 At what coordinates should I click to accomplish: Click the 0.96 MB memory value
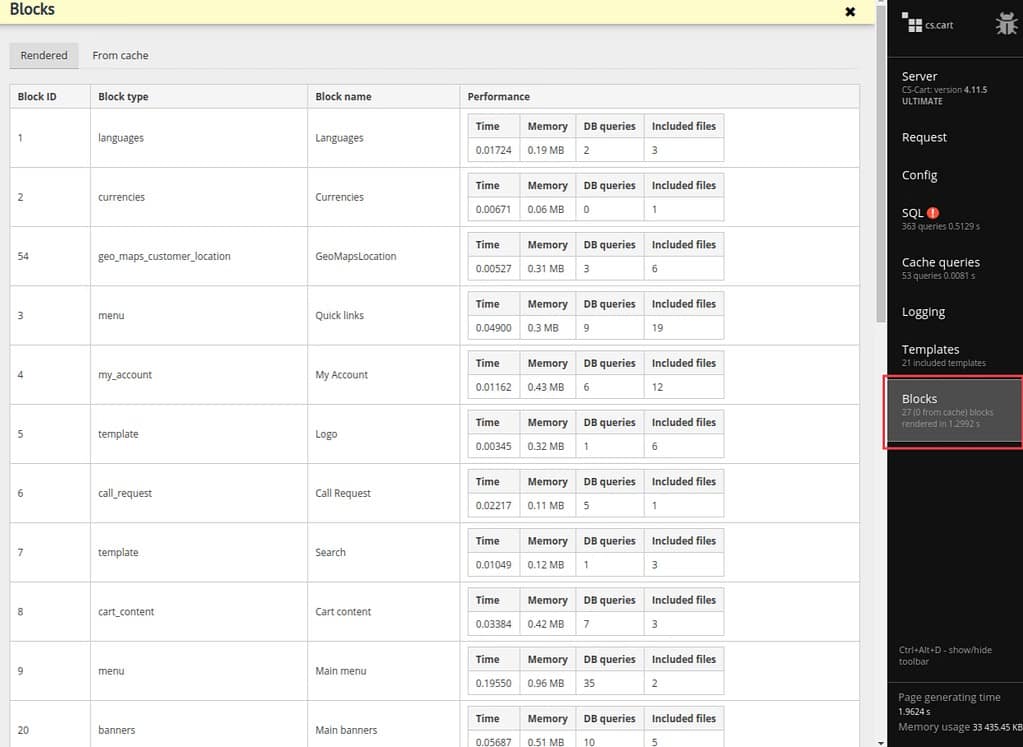(545, 683)
